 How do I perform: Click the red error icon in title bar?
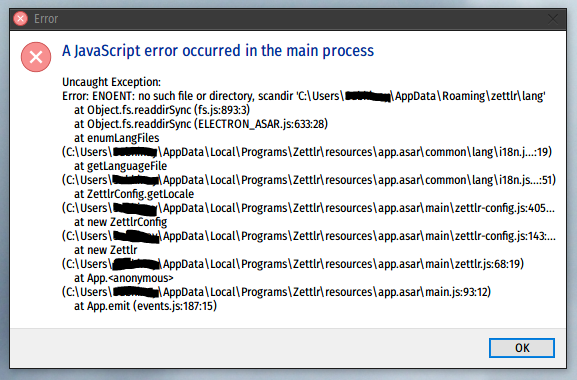21,19
